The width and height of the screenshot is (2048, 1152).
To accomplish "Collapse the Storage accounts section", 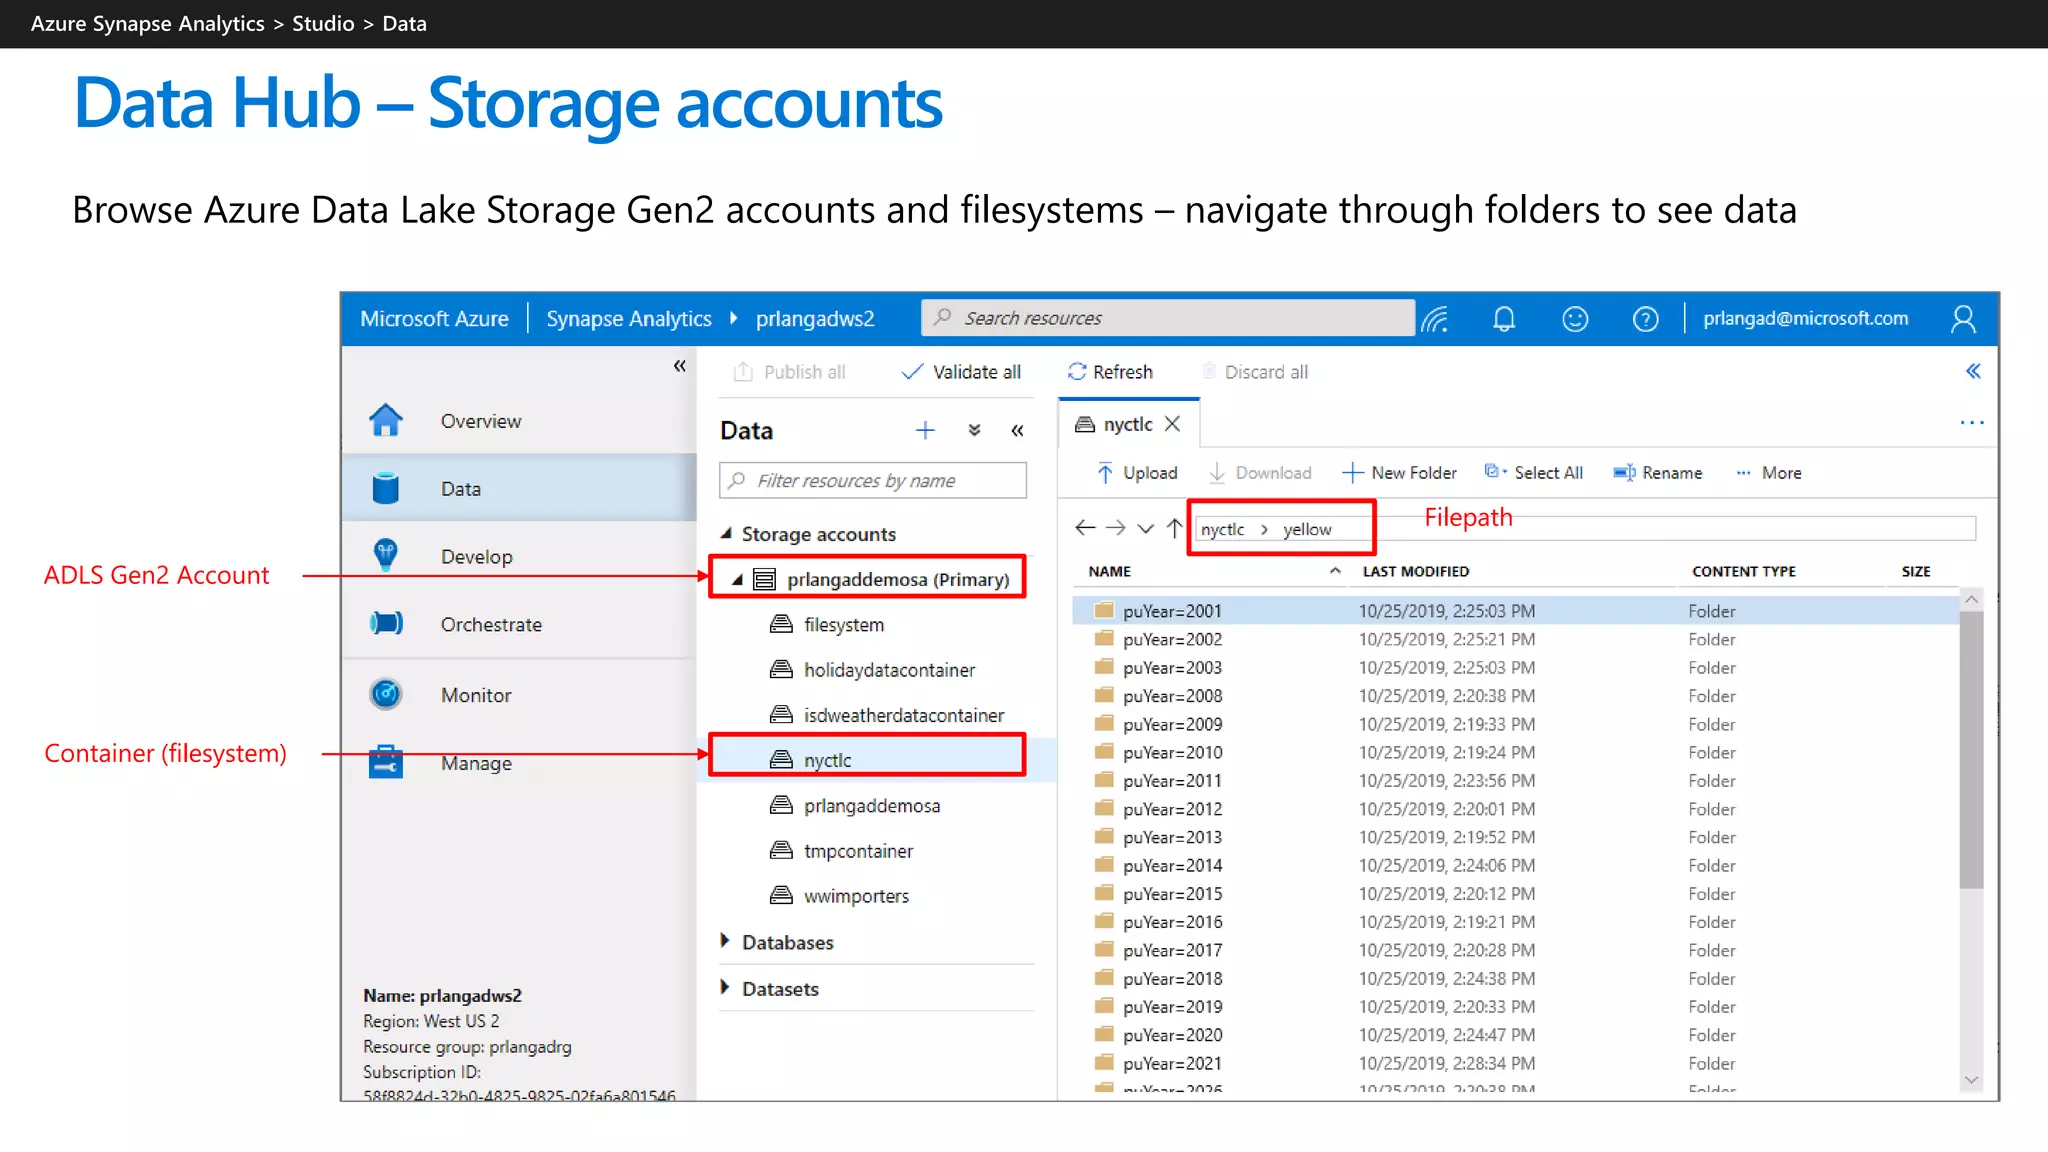I will click(x=727, y=533).
